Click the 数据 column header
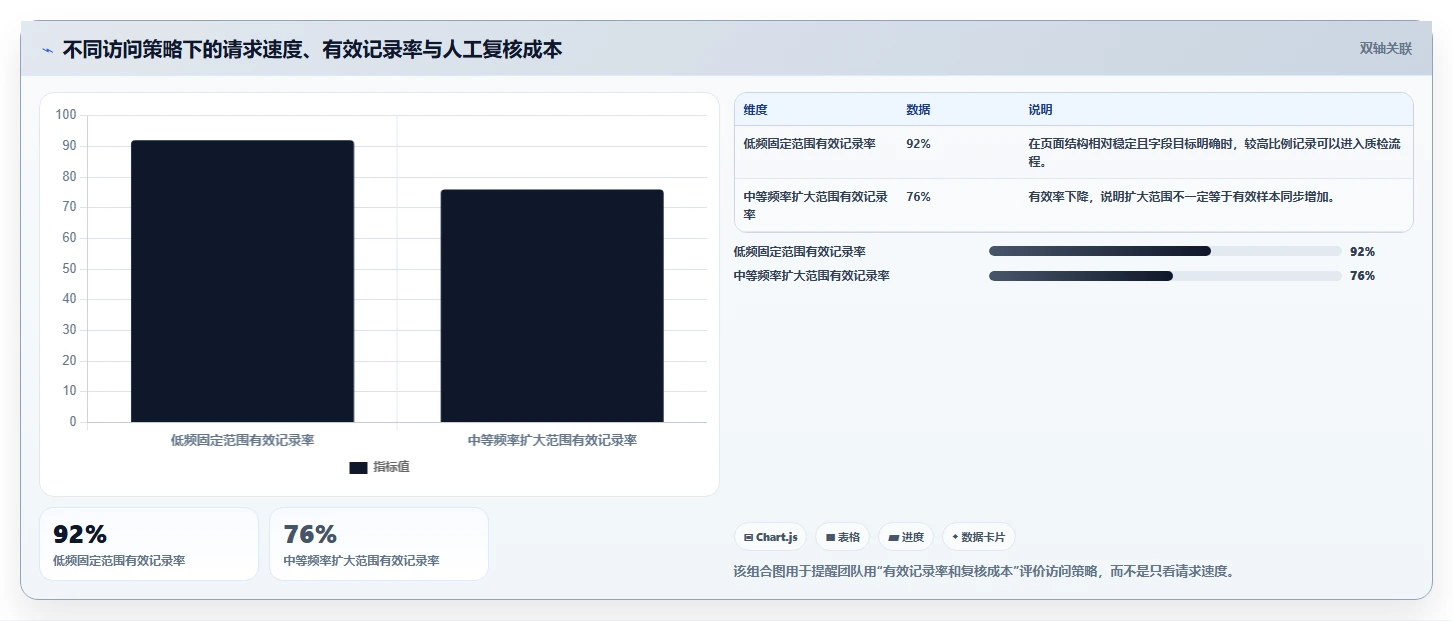This screenshot has width=1453, height=621. 918,110
